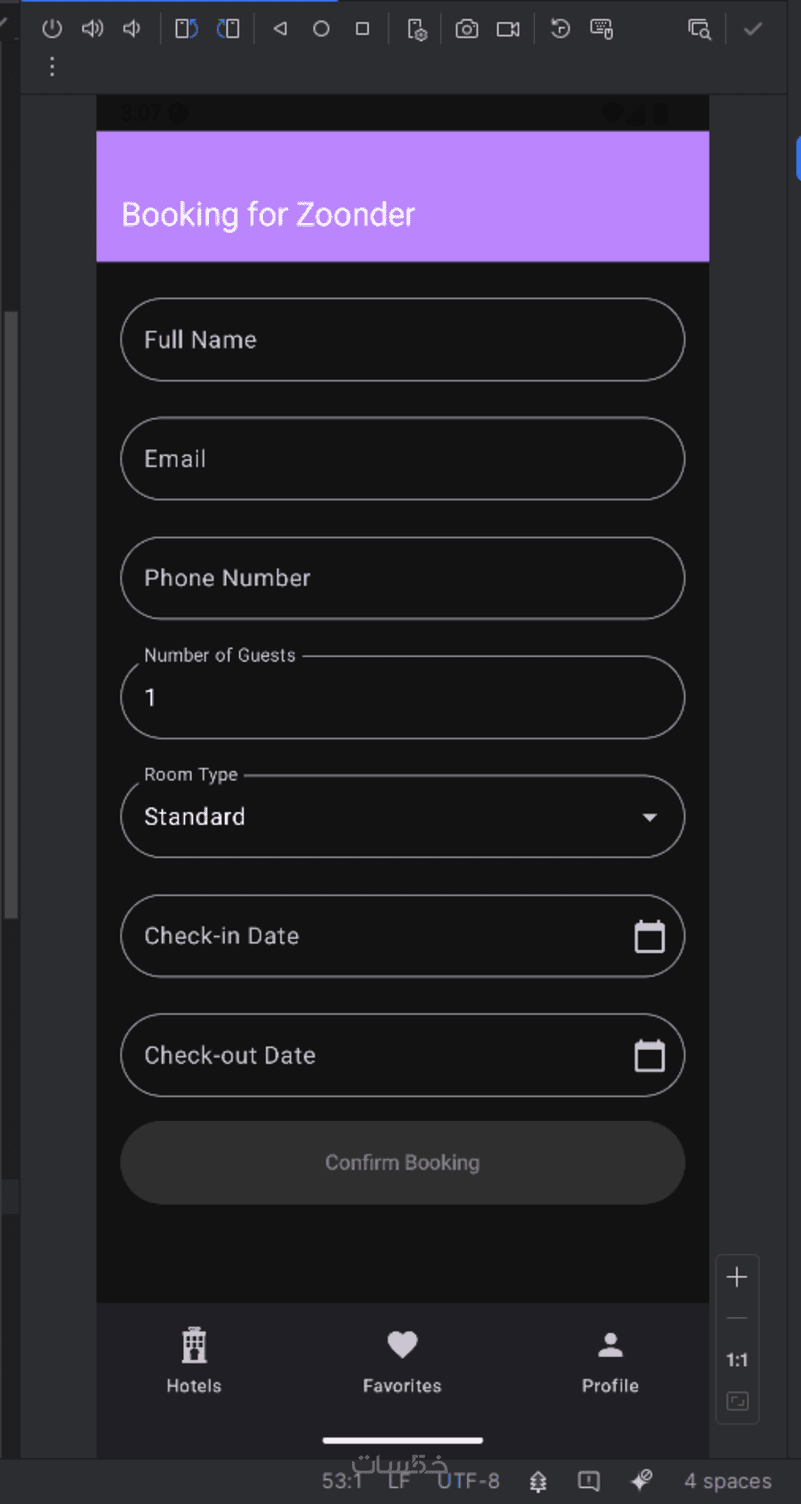The height and width of the screenshot is (1504, 801).
Task: Open the emulator toolbar three-dot menu
Action: pos(52,67)
